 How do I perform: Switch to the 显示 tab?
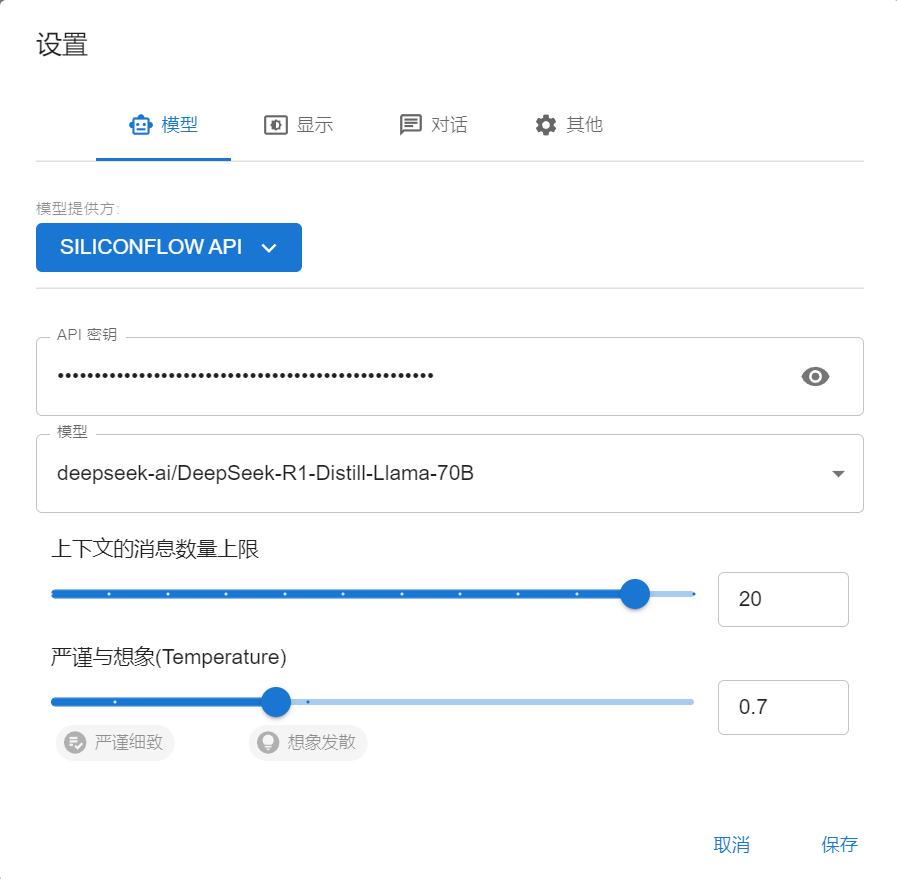[x=298, y=125]
